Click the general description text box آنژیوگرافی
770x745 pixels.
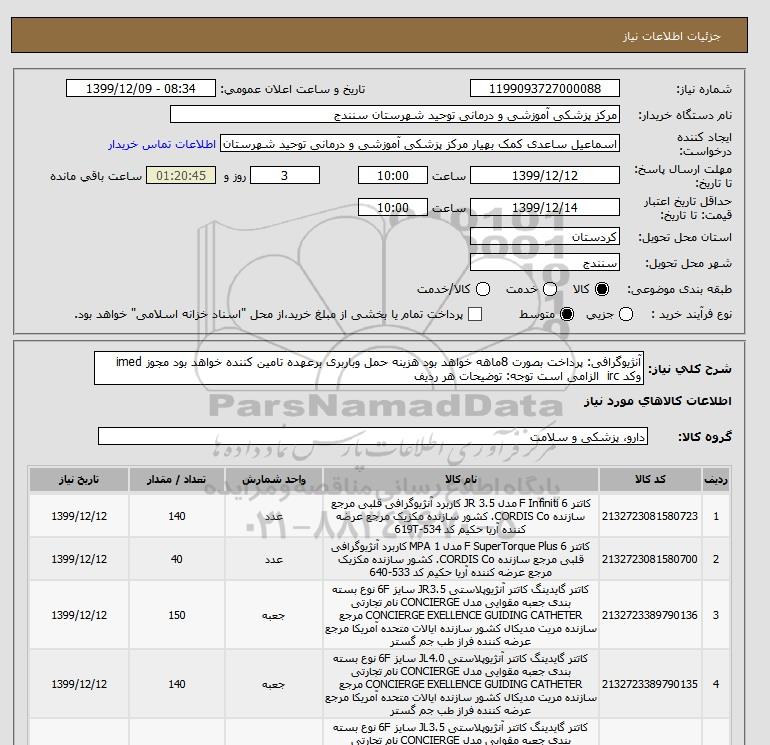point(369,368)
